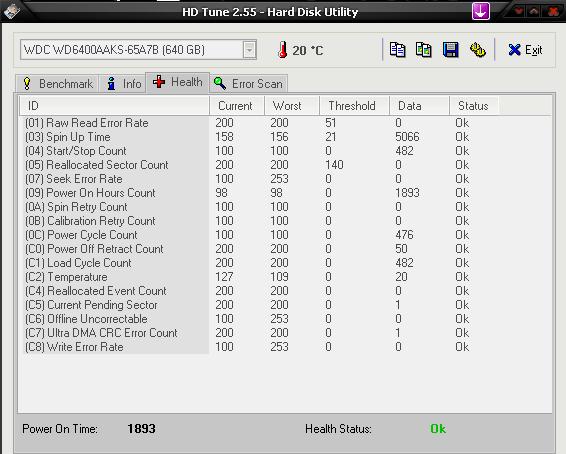Click the 140 threshold value
The image size is (566, 454).
pyautogui.click(x=334, y=165)
